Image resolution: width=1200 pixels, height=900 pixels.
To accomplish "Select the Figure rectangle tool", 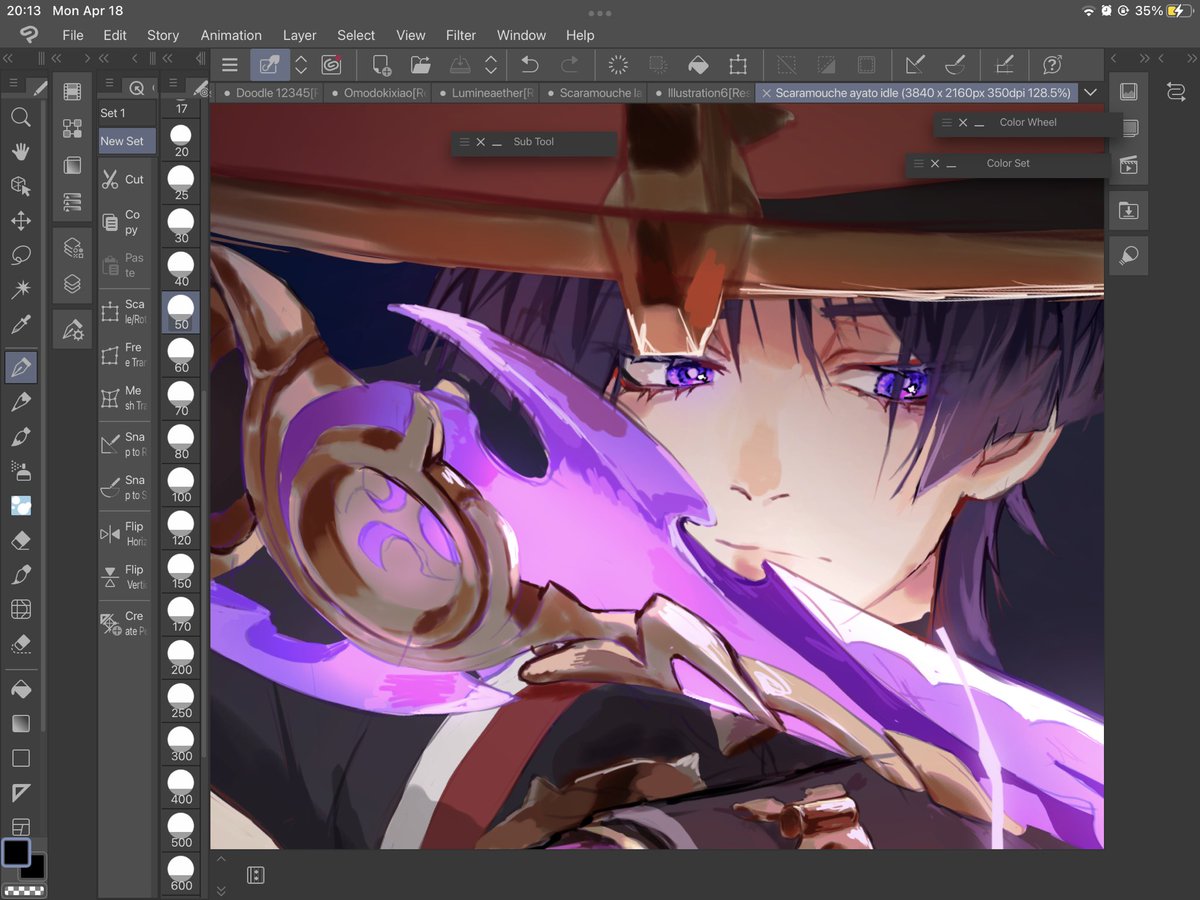I will [x=20, y=759].
